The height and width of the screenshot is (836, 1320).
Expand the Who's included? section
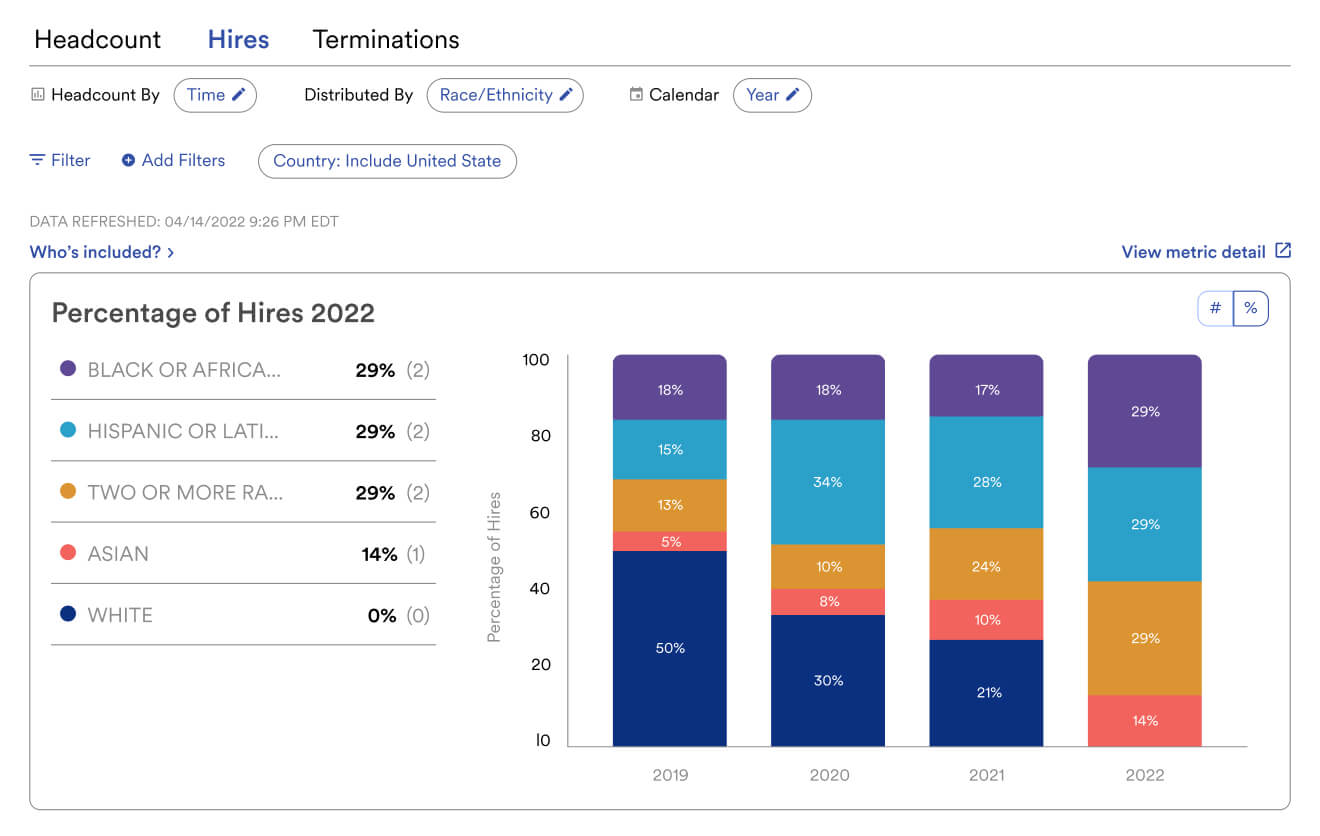pyautogui.click(x=102, y=252)
